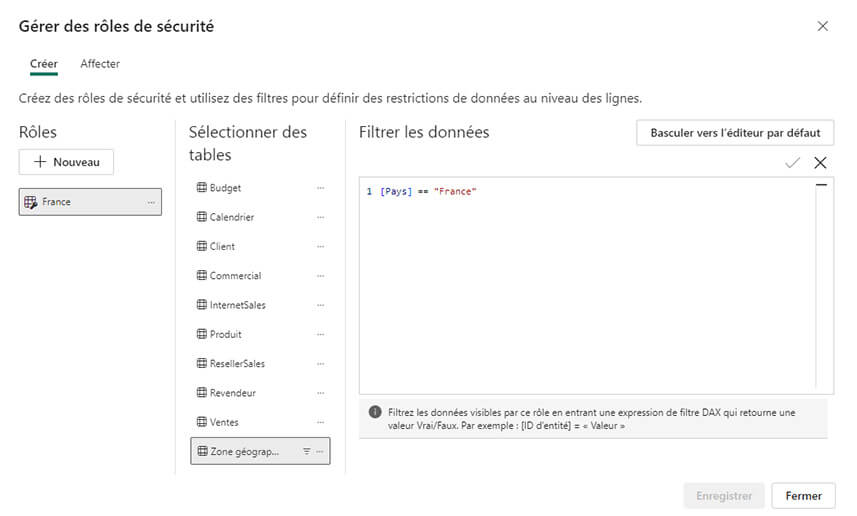Open more options for the ResellerSales table

[320, 363]
